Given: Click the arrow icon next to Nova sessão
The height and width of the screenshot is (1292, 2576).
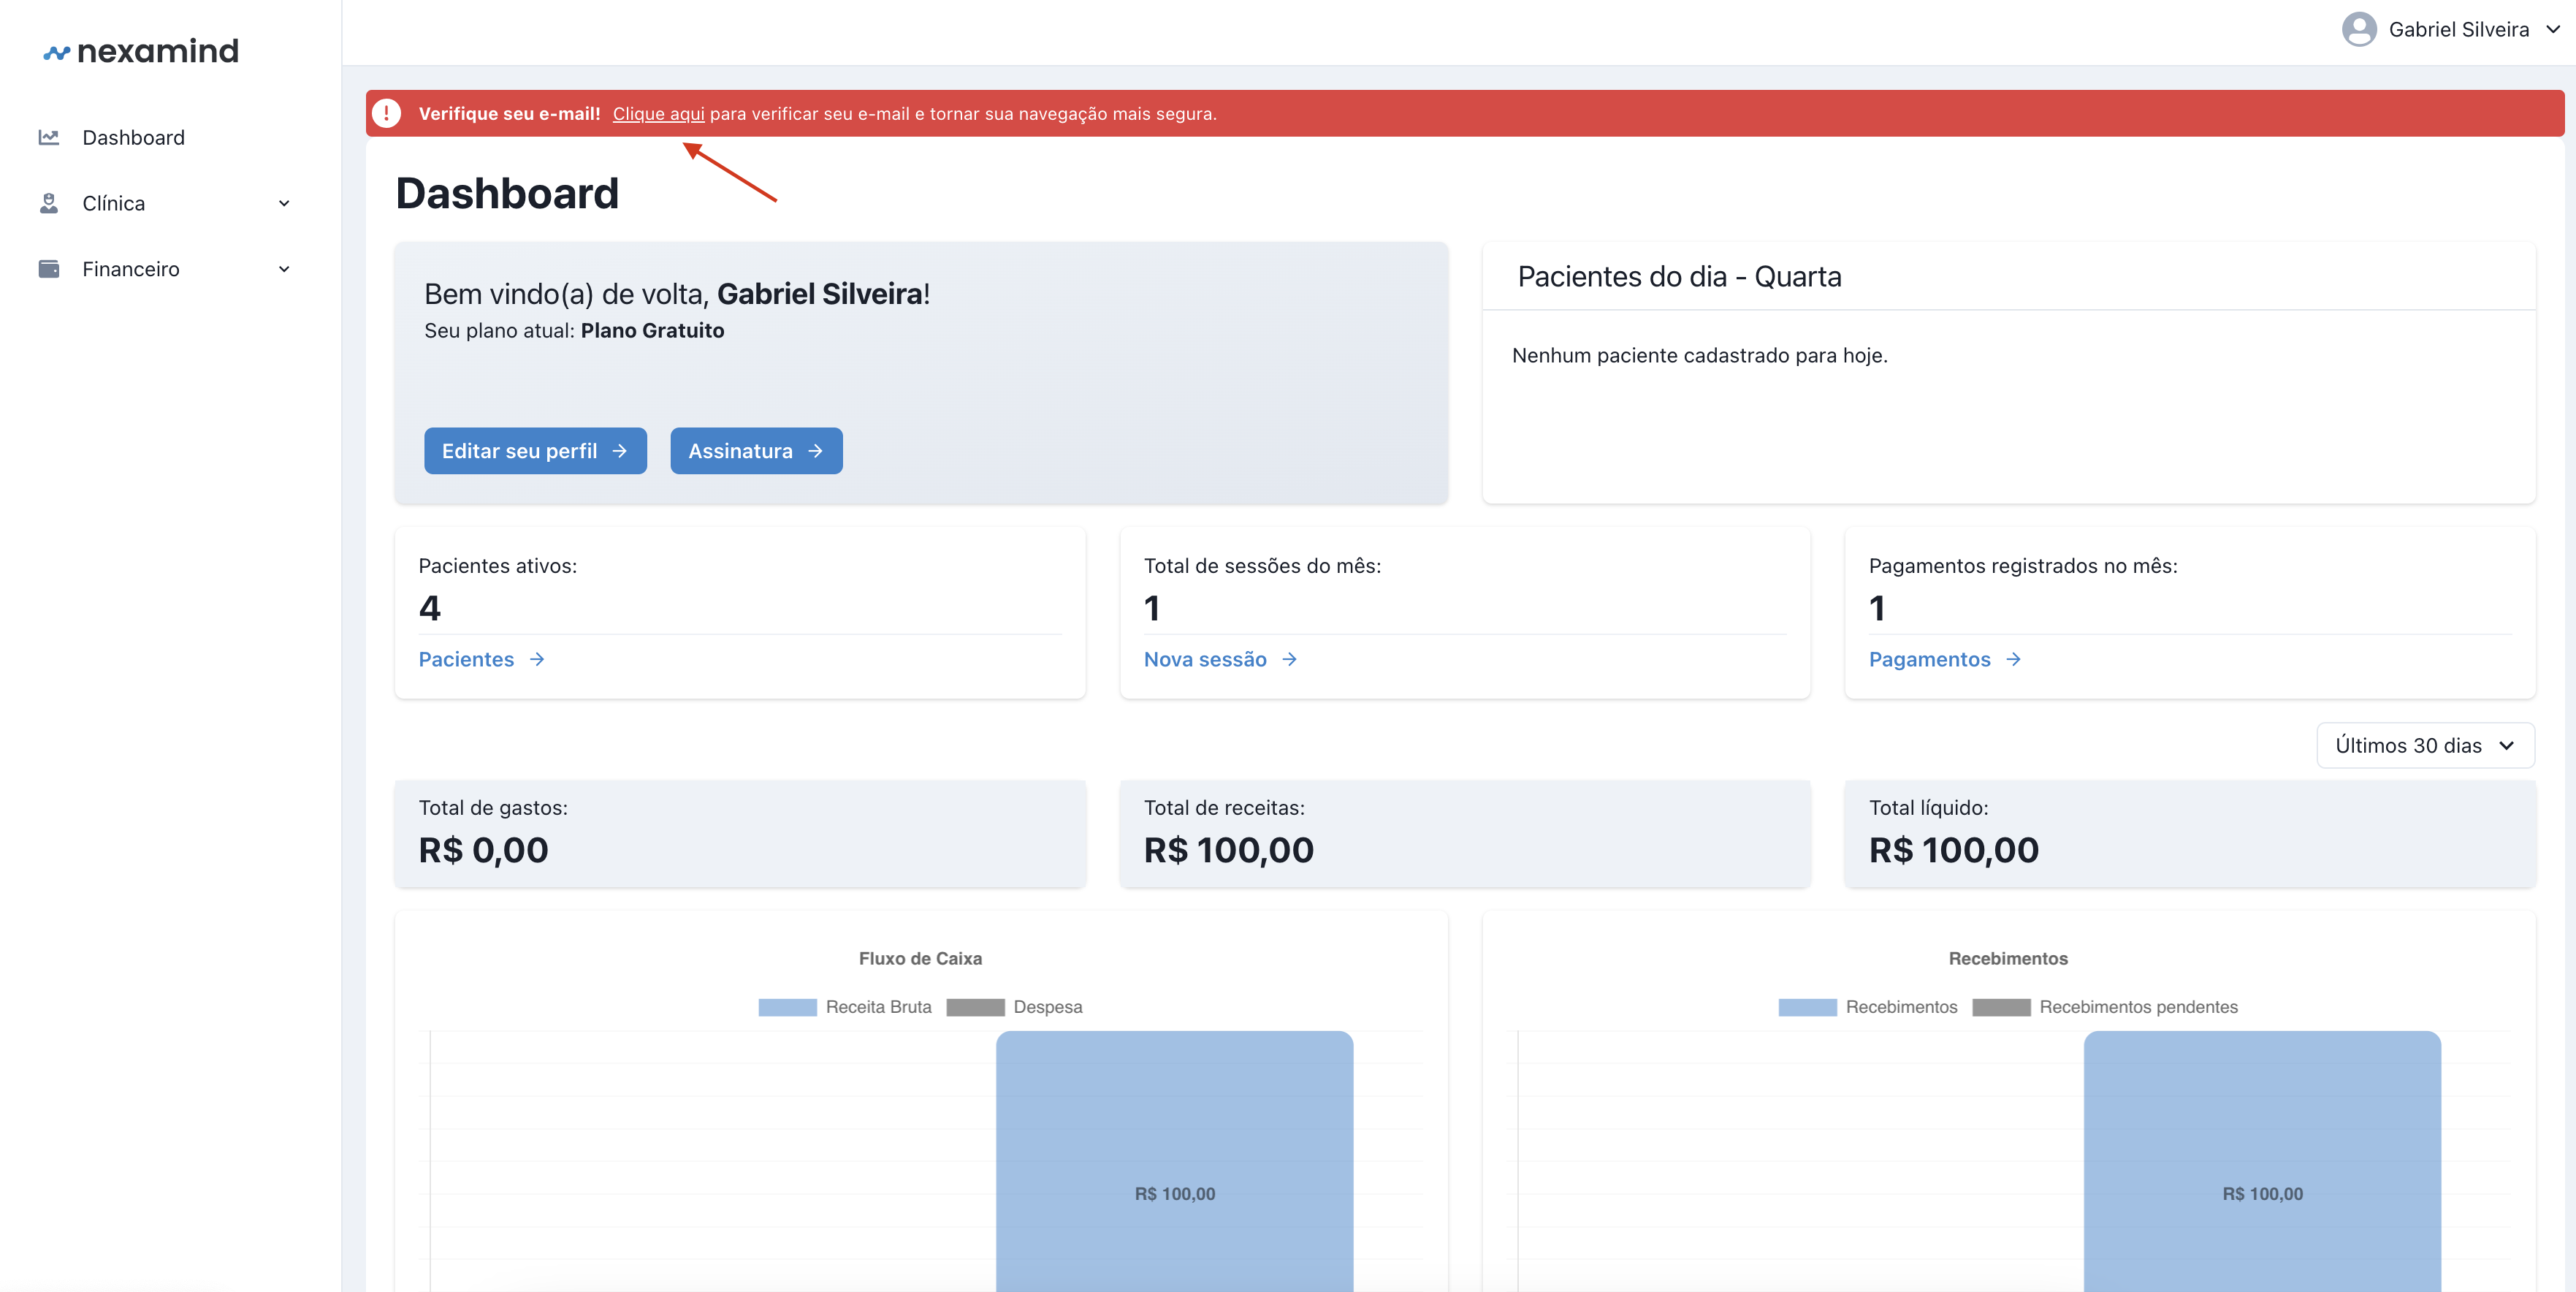Looking at the screenshot, I should pos(1289,659).
